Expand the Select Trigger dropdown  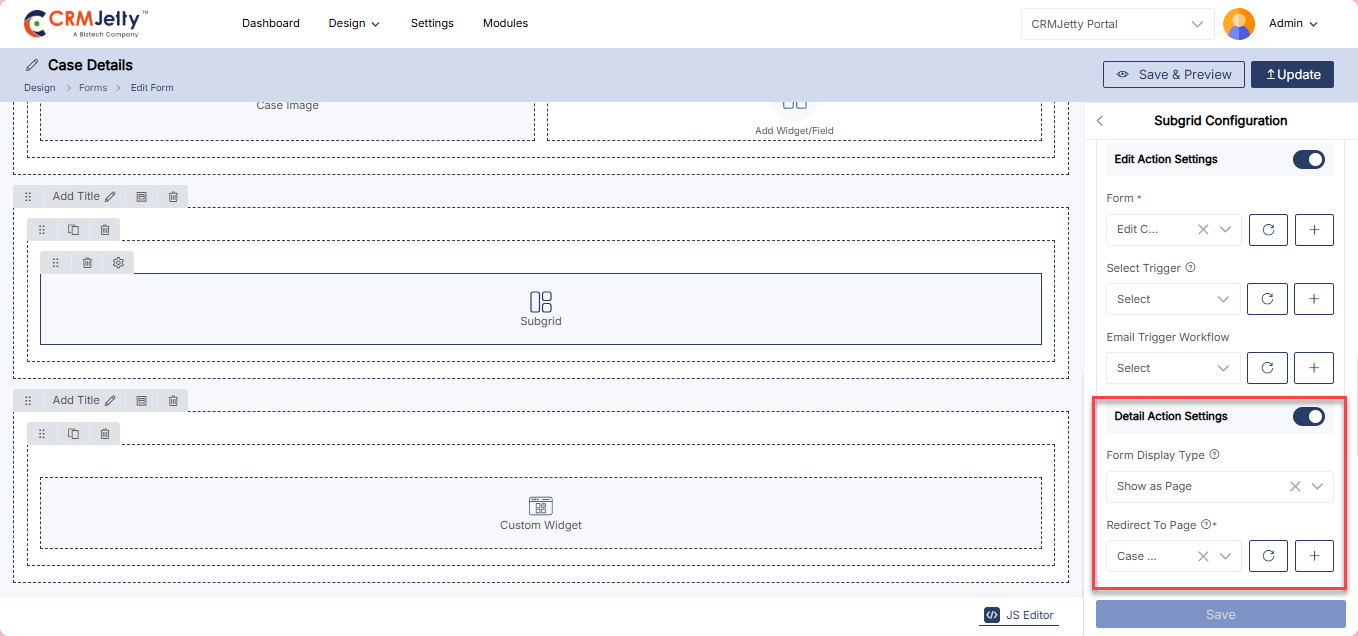coord(1173,299)
